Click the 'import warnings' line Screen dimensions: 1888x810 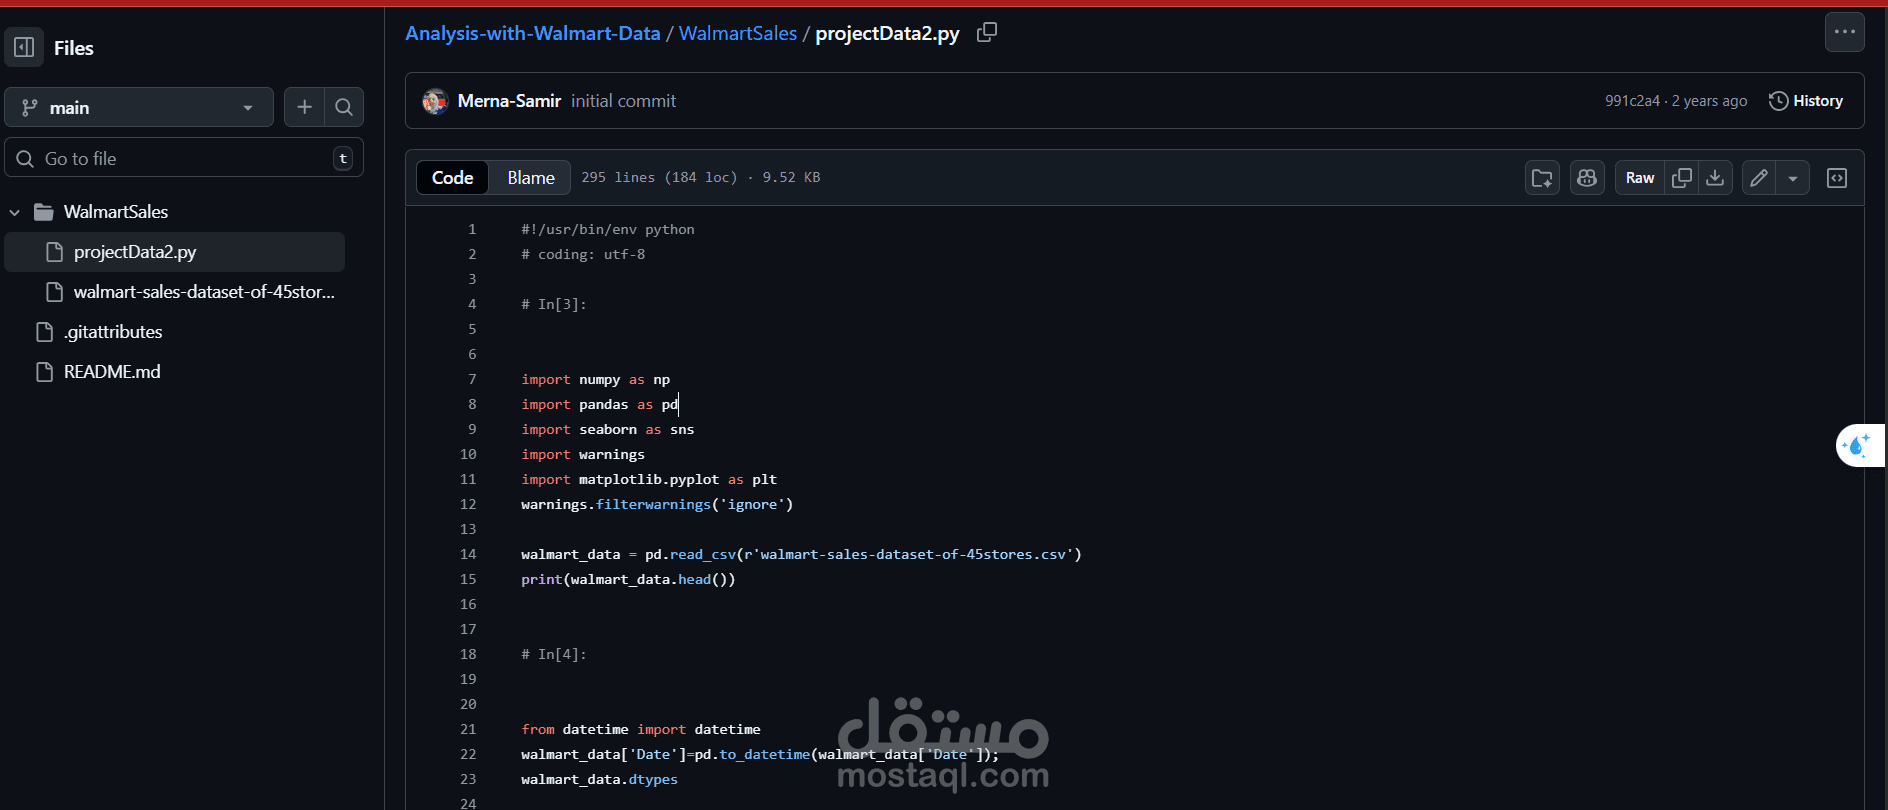pos(583,454)
